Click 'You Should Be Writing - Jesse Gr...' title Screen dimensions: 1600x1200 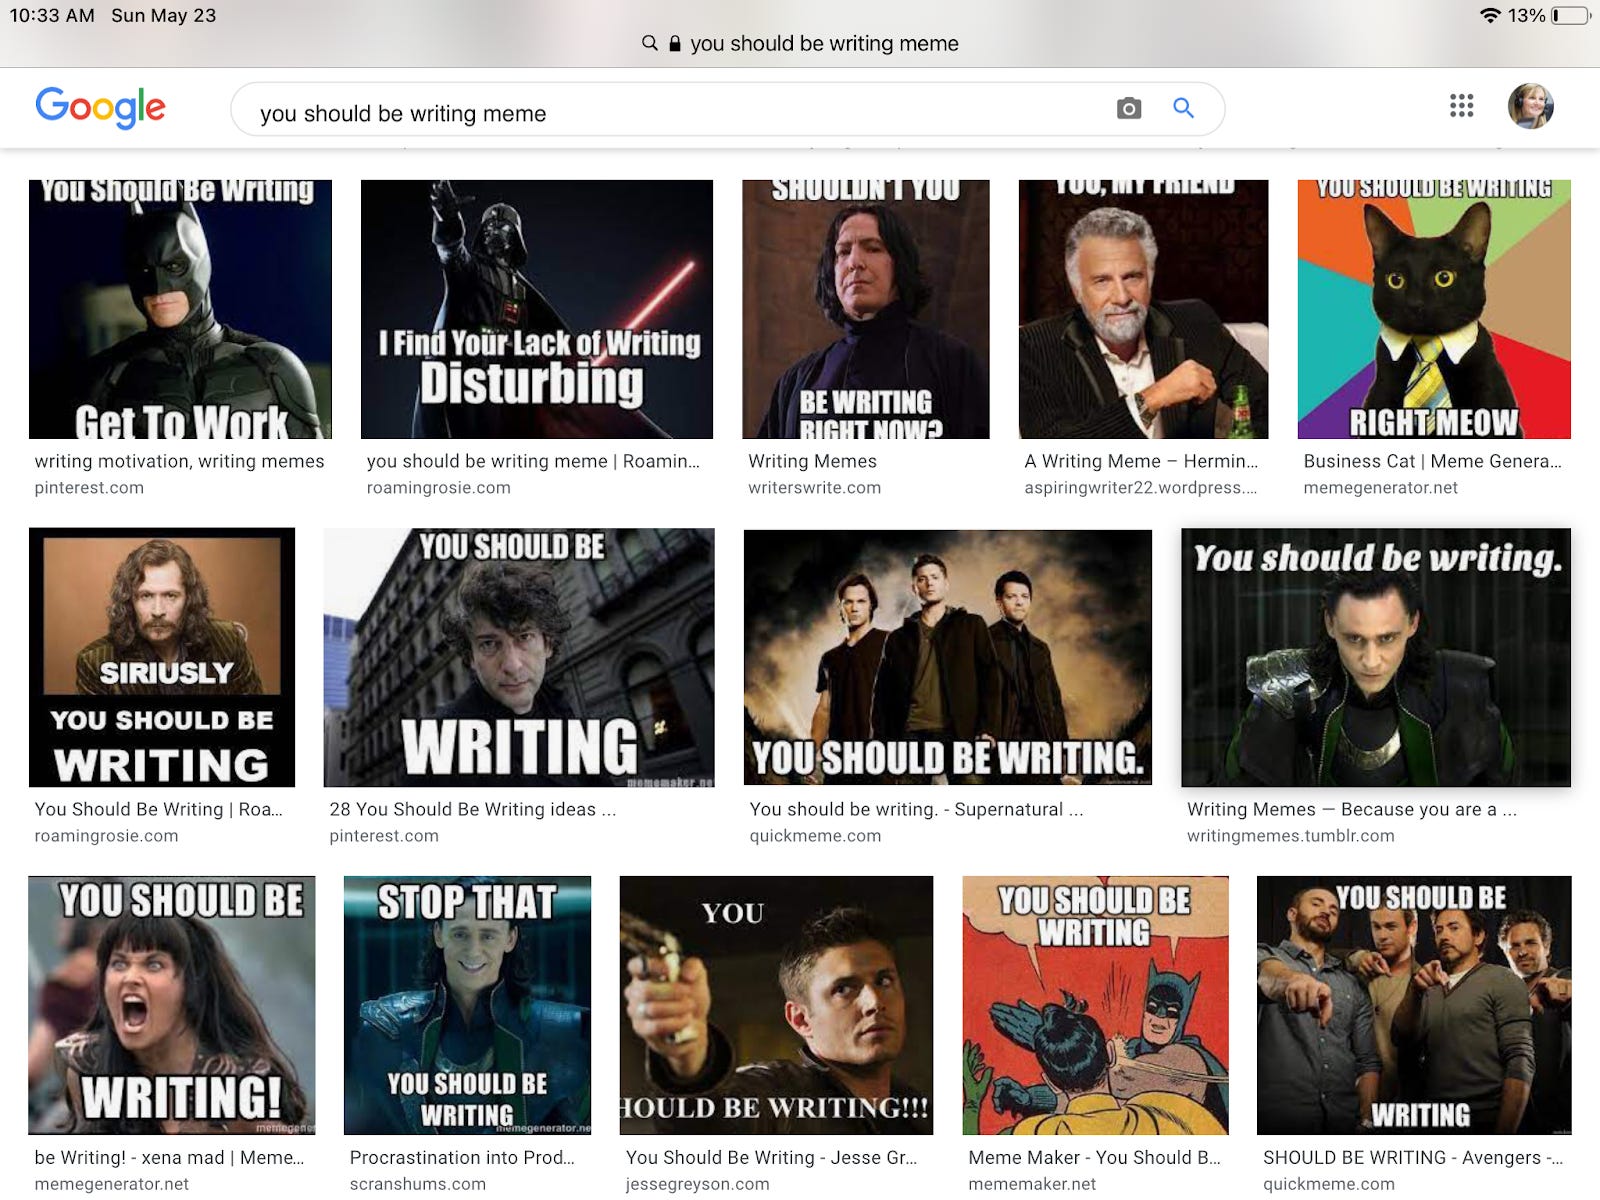tap(771, 1157)
